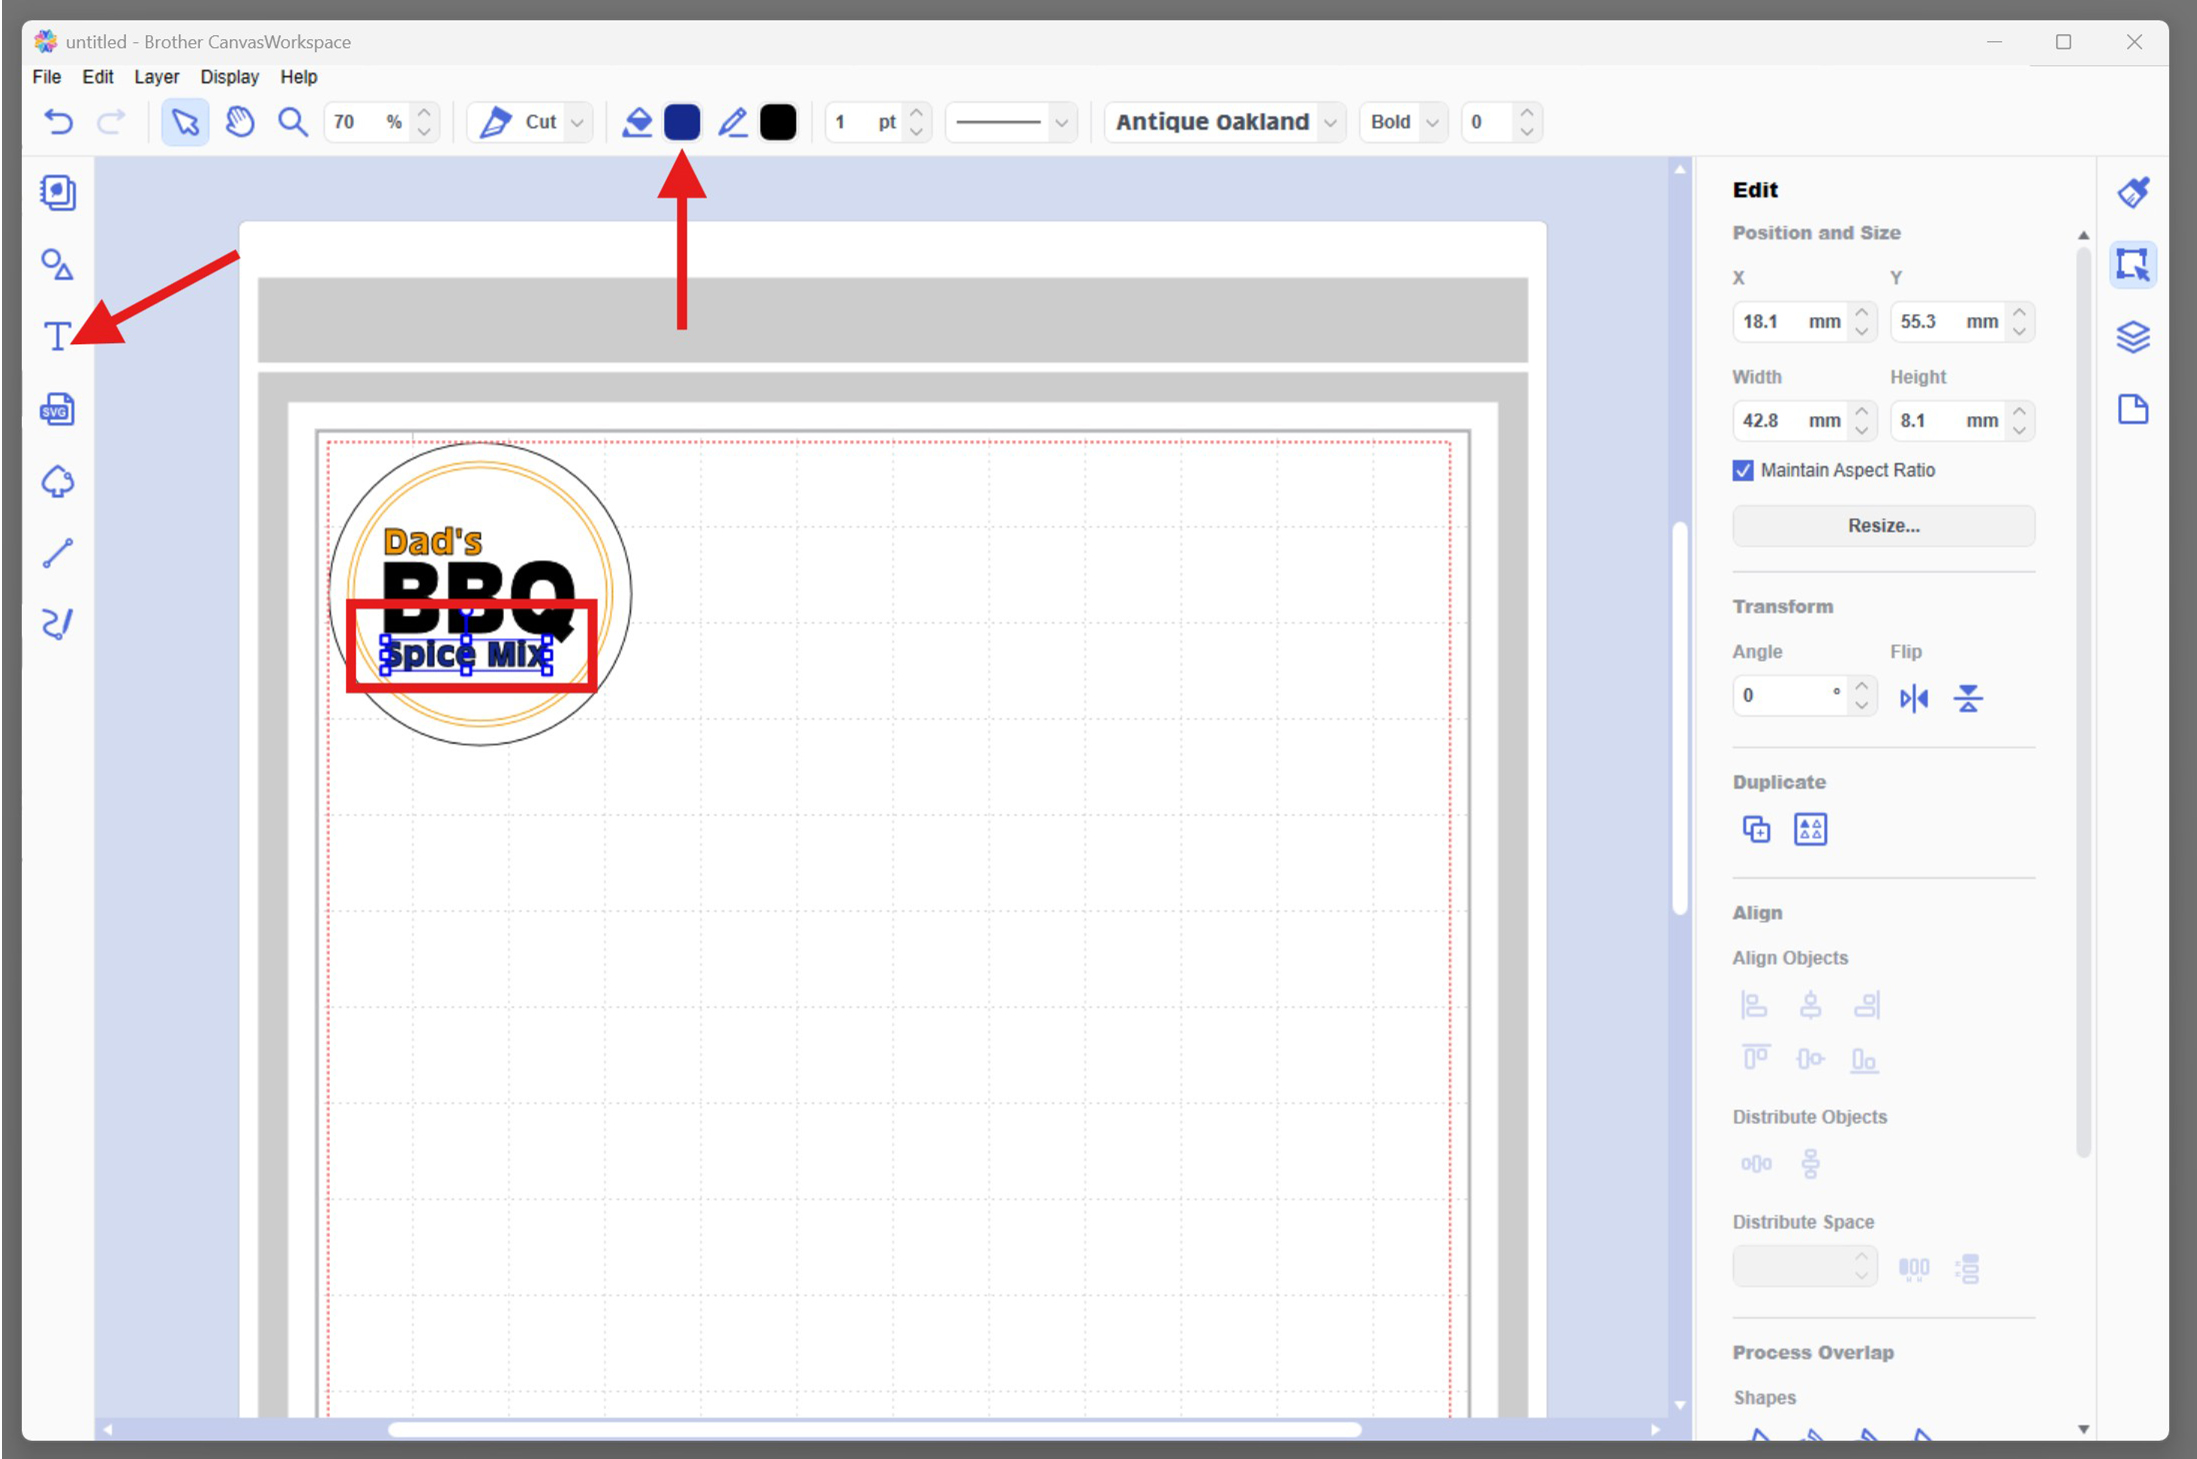The height and width of the screenshot is (1459, 2197).
Task: Increase the line width pt stepper
Action: click(x=916, y=113)
